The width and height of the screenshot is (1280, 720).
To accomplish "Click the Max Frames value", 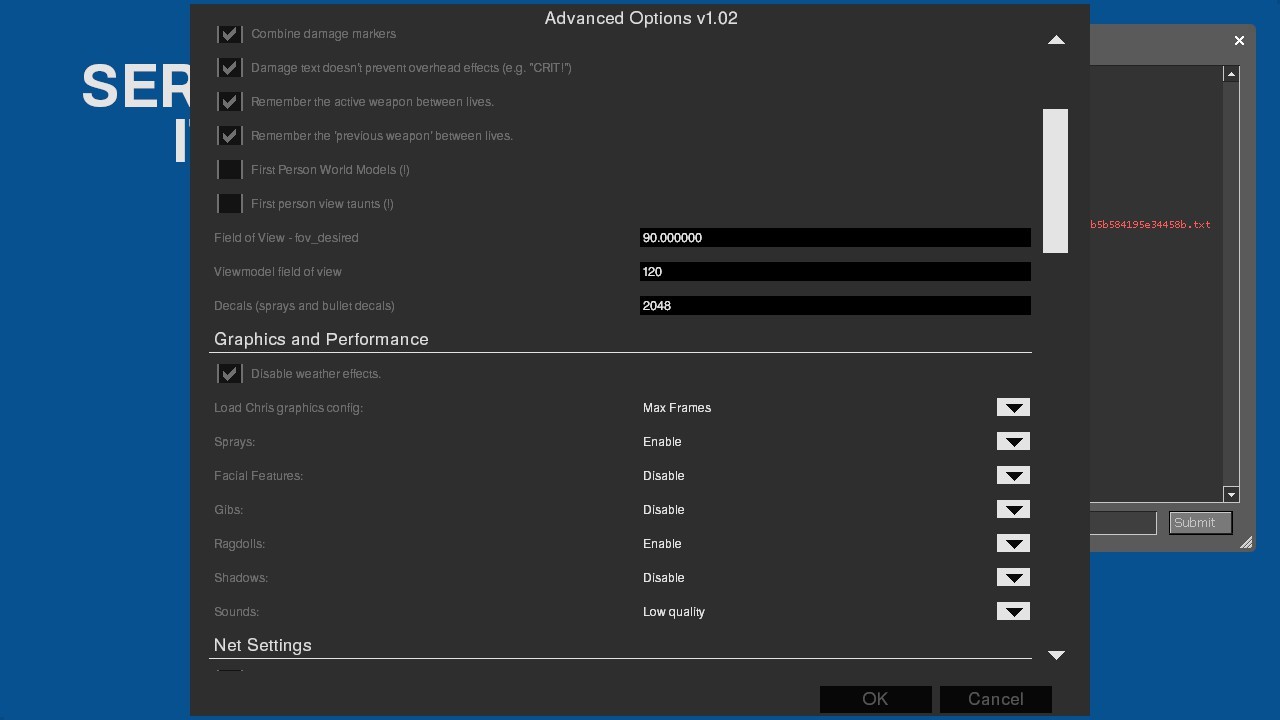I will pyautogui.click(x=677, y=408).
